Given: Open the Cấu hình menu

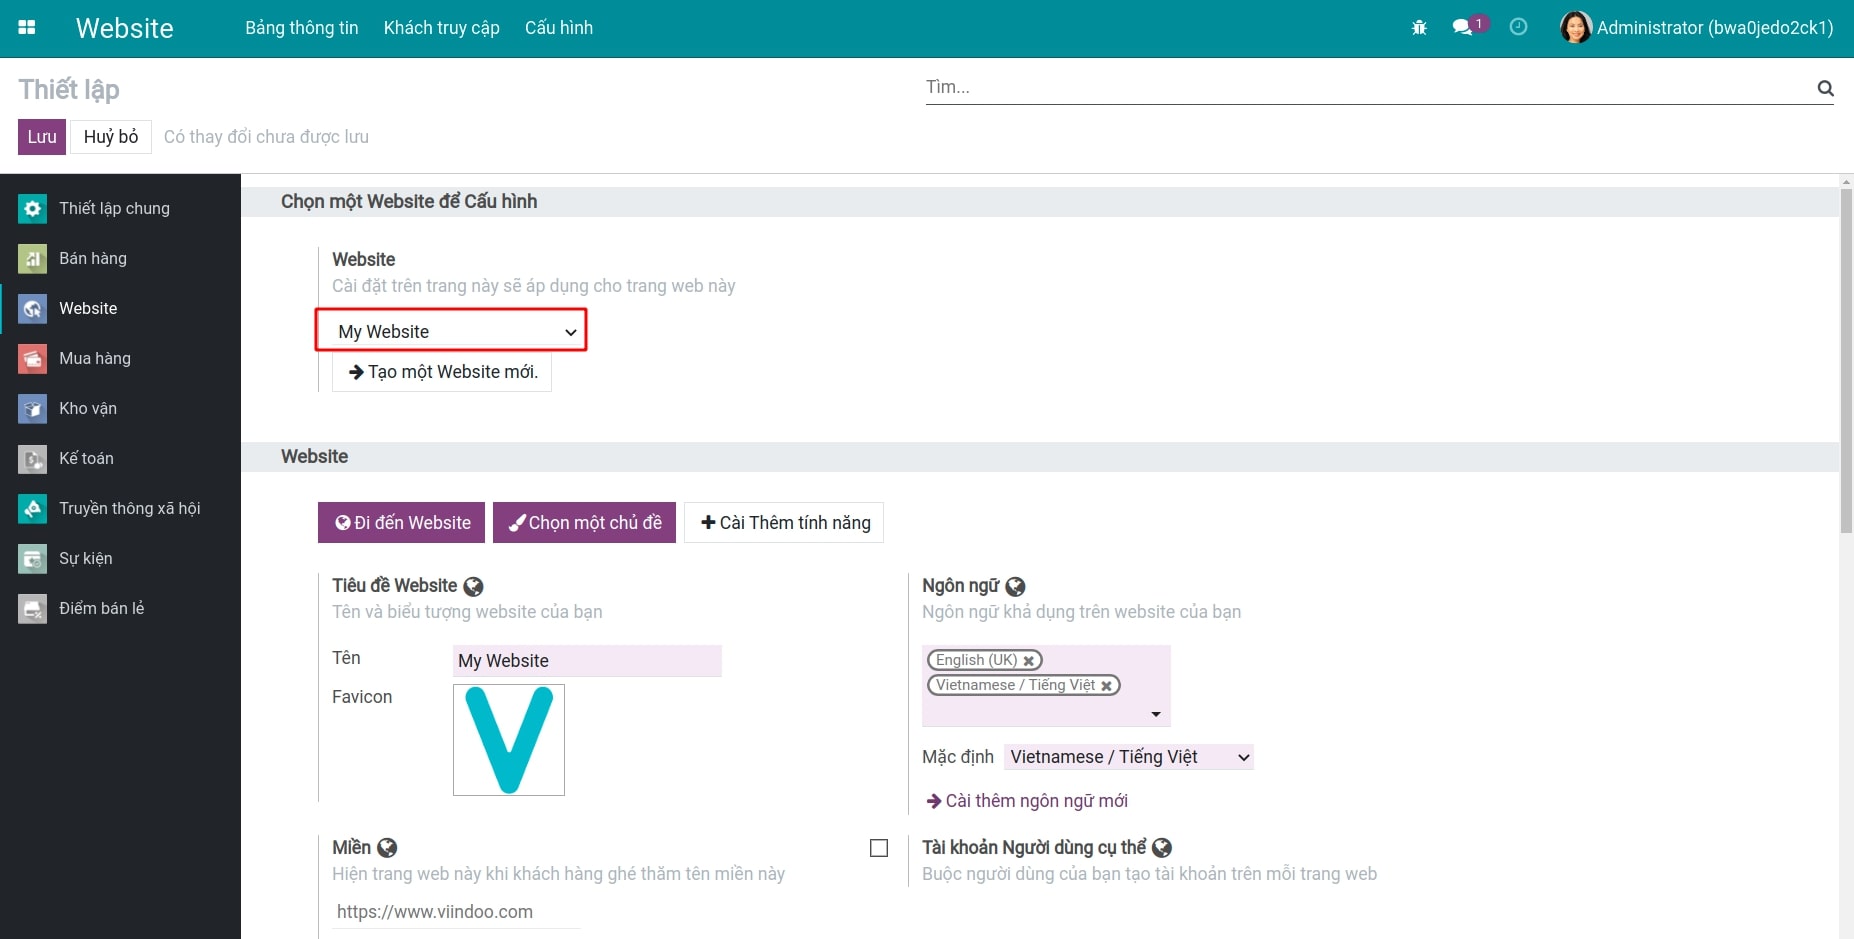Looking at the screenshot, I should (x=558, y=27).
